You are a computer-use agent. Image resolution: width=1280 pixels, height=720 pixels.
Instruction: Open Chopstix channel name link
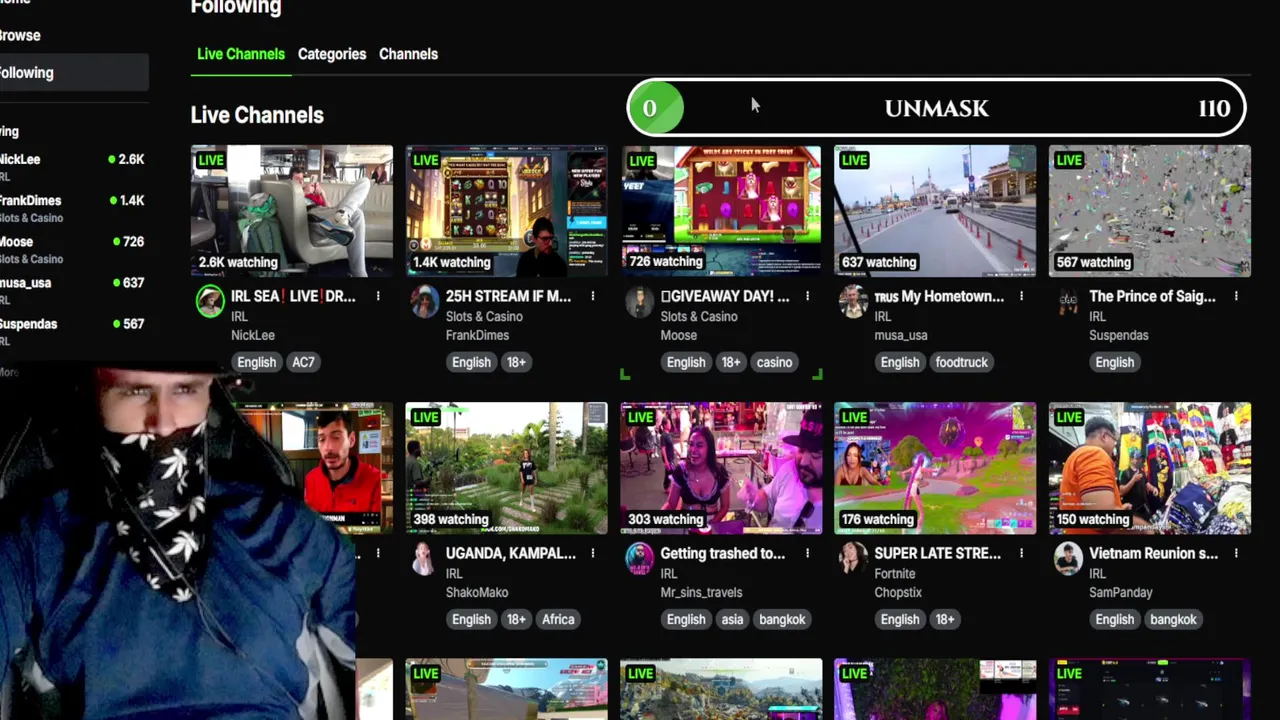(x=898, y=592)
